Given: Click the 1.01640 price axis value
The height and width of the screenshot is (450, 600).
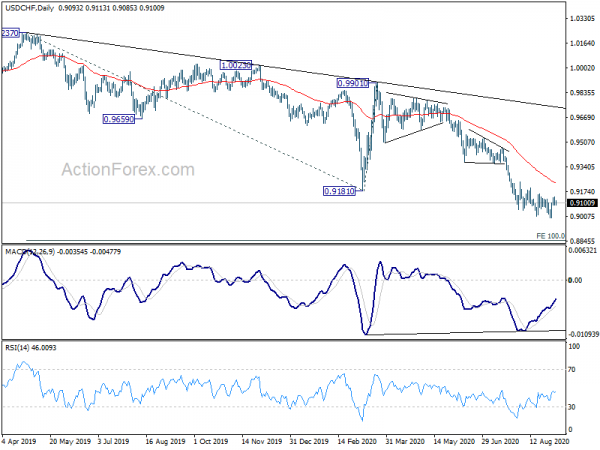Looking at the screenshot, I should click(x=582, y=43).
